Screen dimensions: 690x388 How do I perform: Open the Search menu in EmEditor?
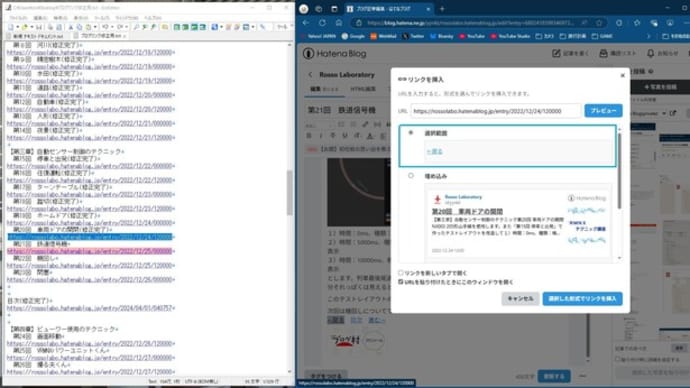pos(60,18)
